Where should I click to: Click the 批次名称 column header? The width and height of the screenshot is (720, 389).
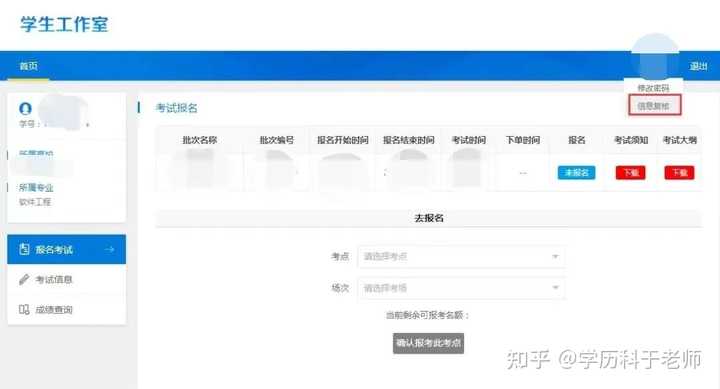(x=200, y=140)
